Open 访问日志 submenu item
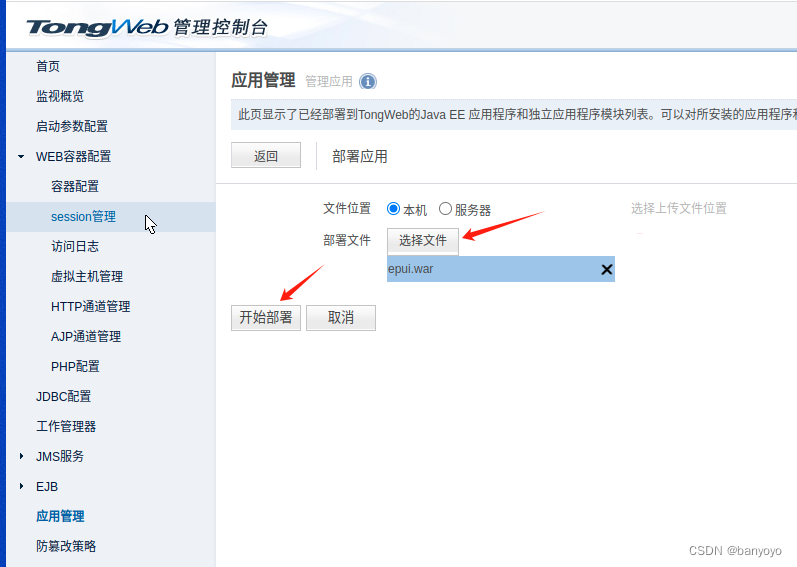797x567 pixels. pos(75,246)
